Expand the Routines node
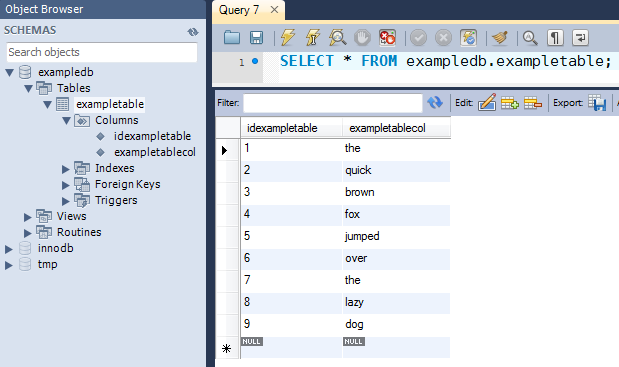619x367 pixels. click(28, 233)
